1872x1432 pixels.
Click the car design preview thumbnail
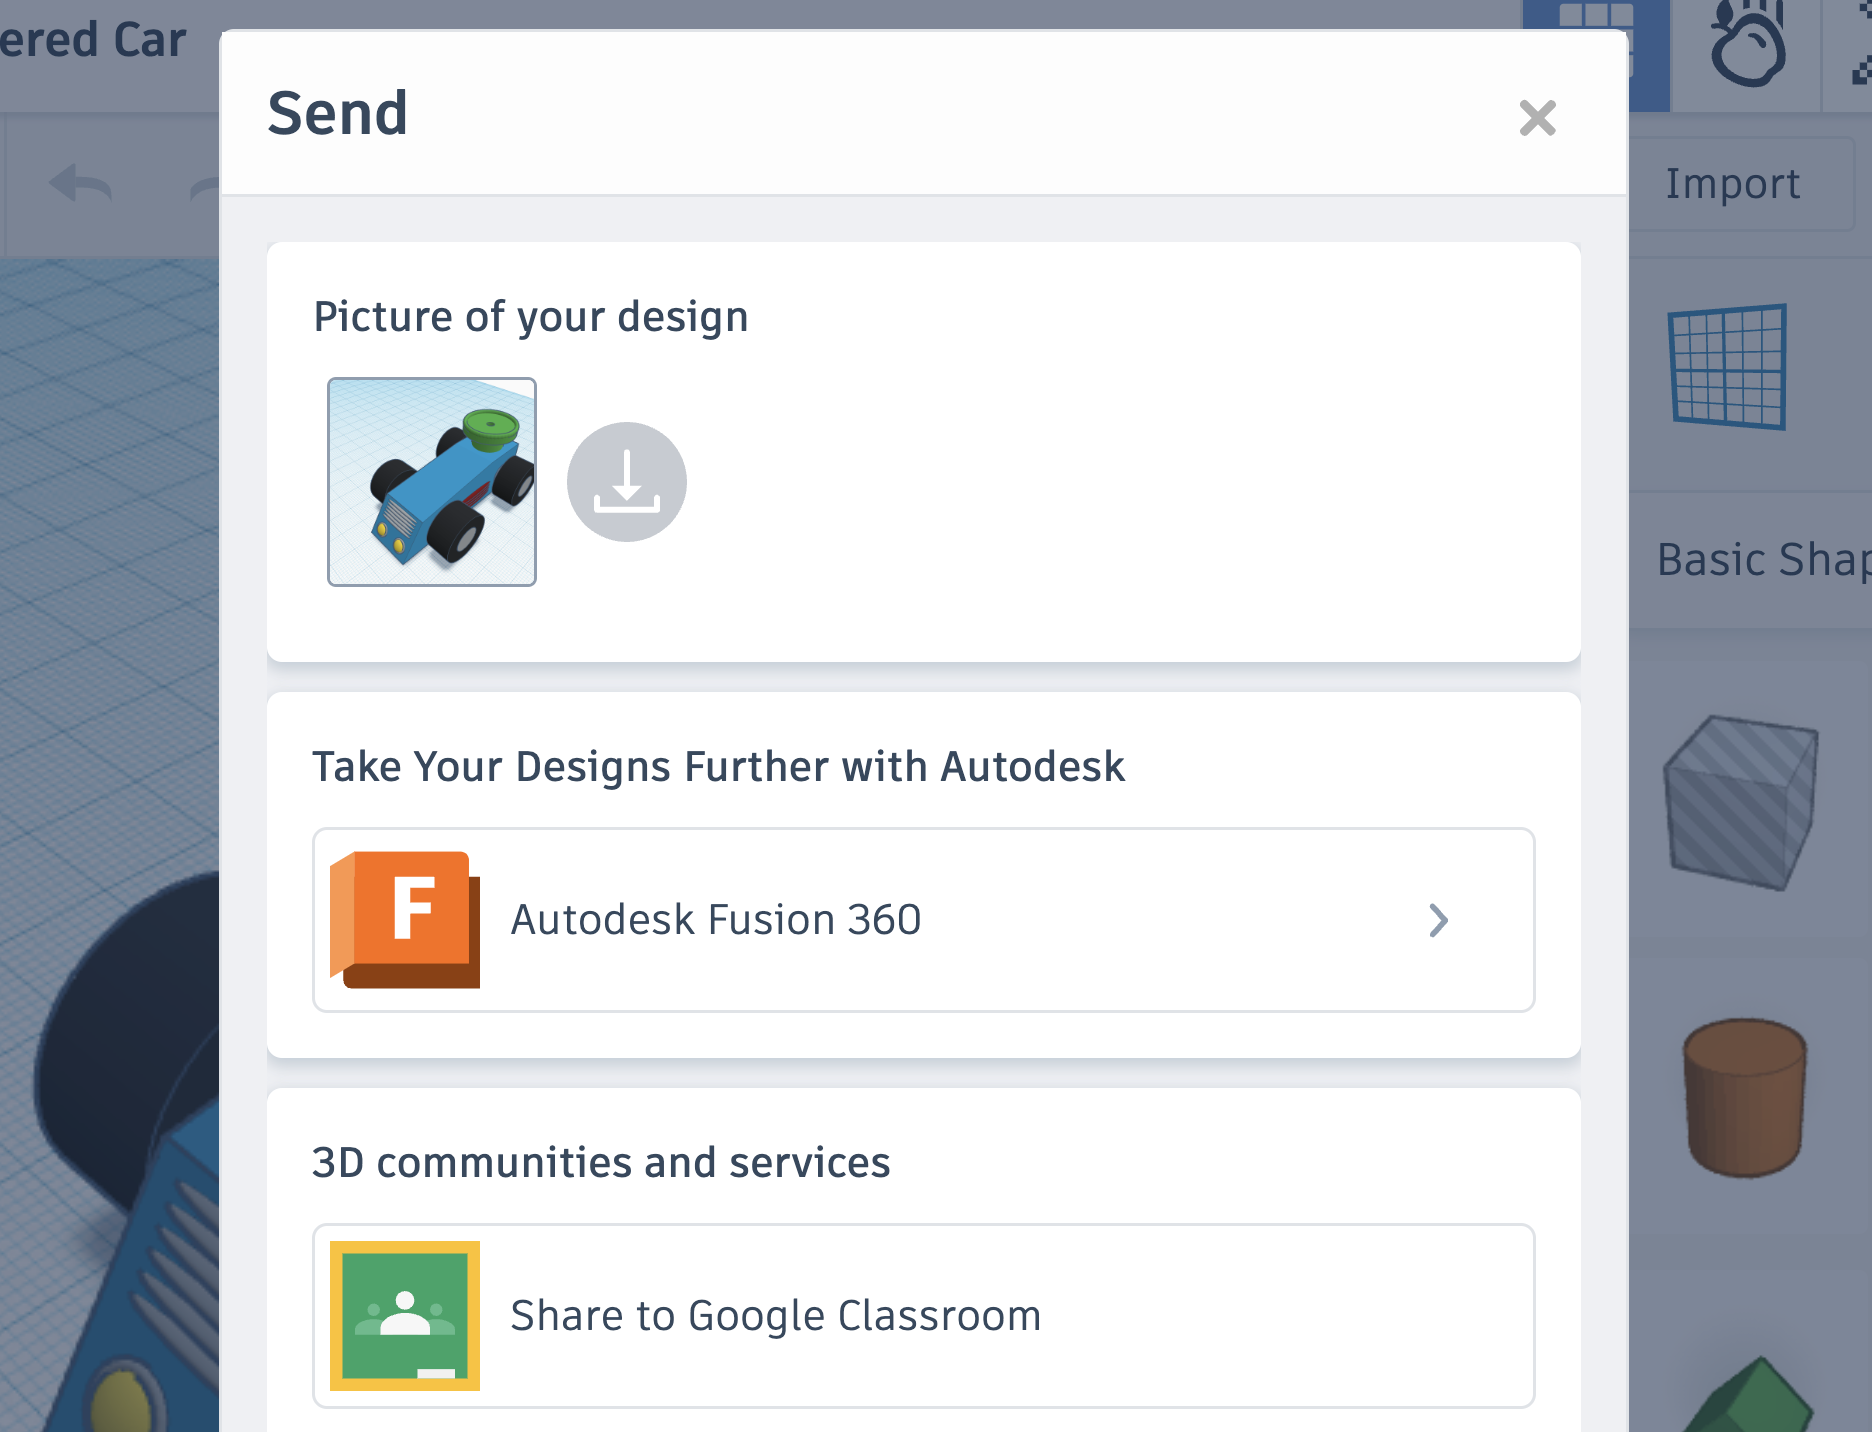coord(432,481)
